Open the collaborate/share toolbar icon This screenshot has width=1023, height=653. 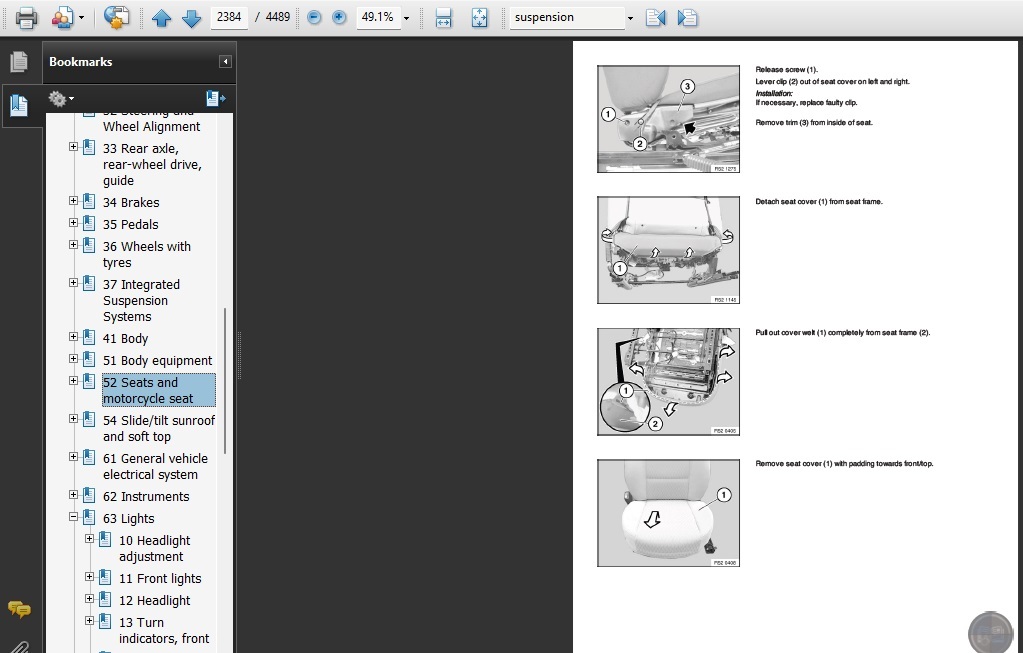click(63, 18)
